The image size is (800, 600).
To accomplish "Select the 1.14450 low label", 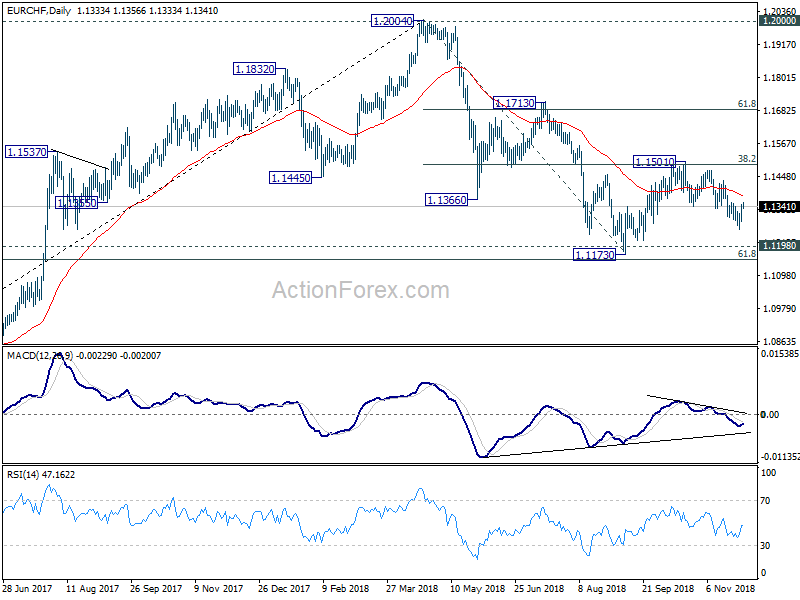I will (290, 178).
